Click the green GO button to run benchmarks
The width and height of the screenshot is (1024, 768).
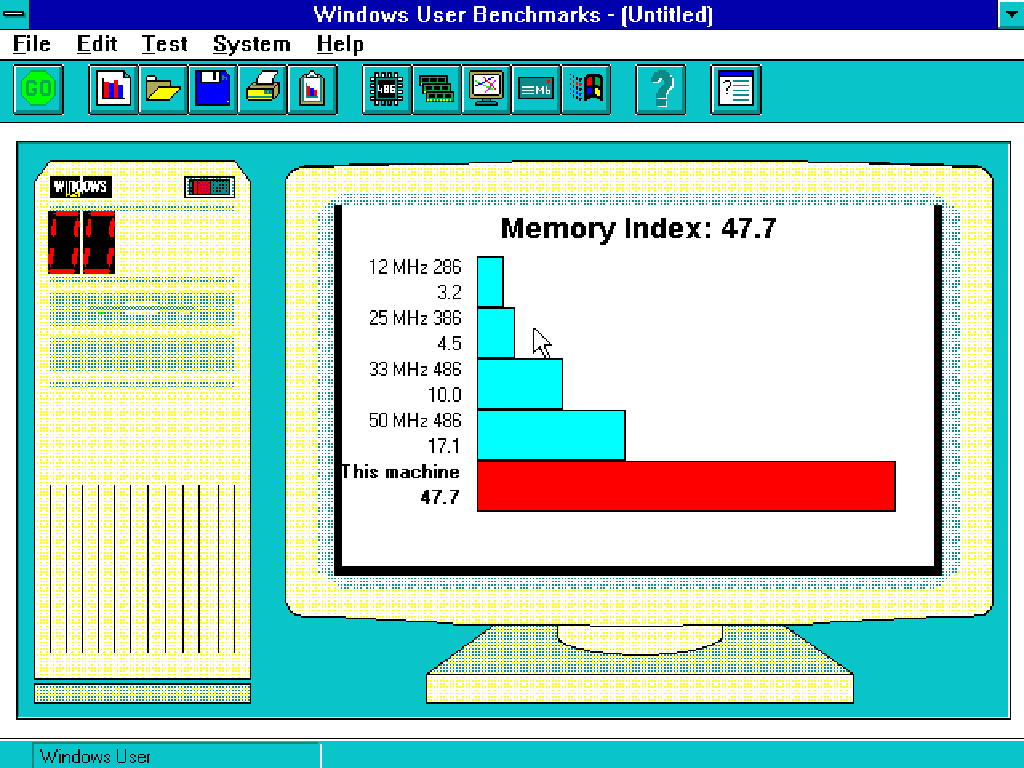[x=39, y=89]
